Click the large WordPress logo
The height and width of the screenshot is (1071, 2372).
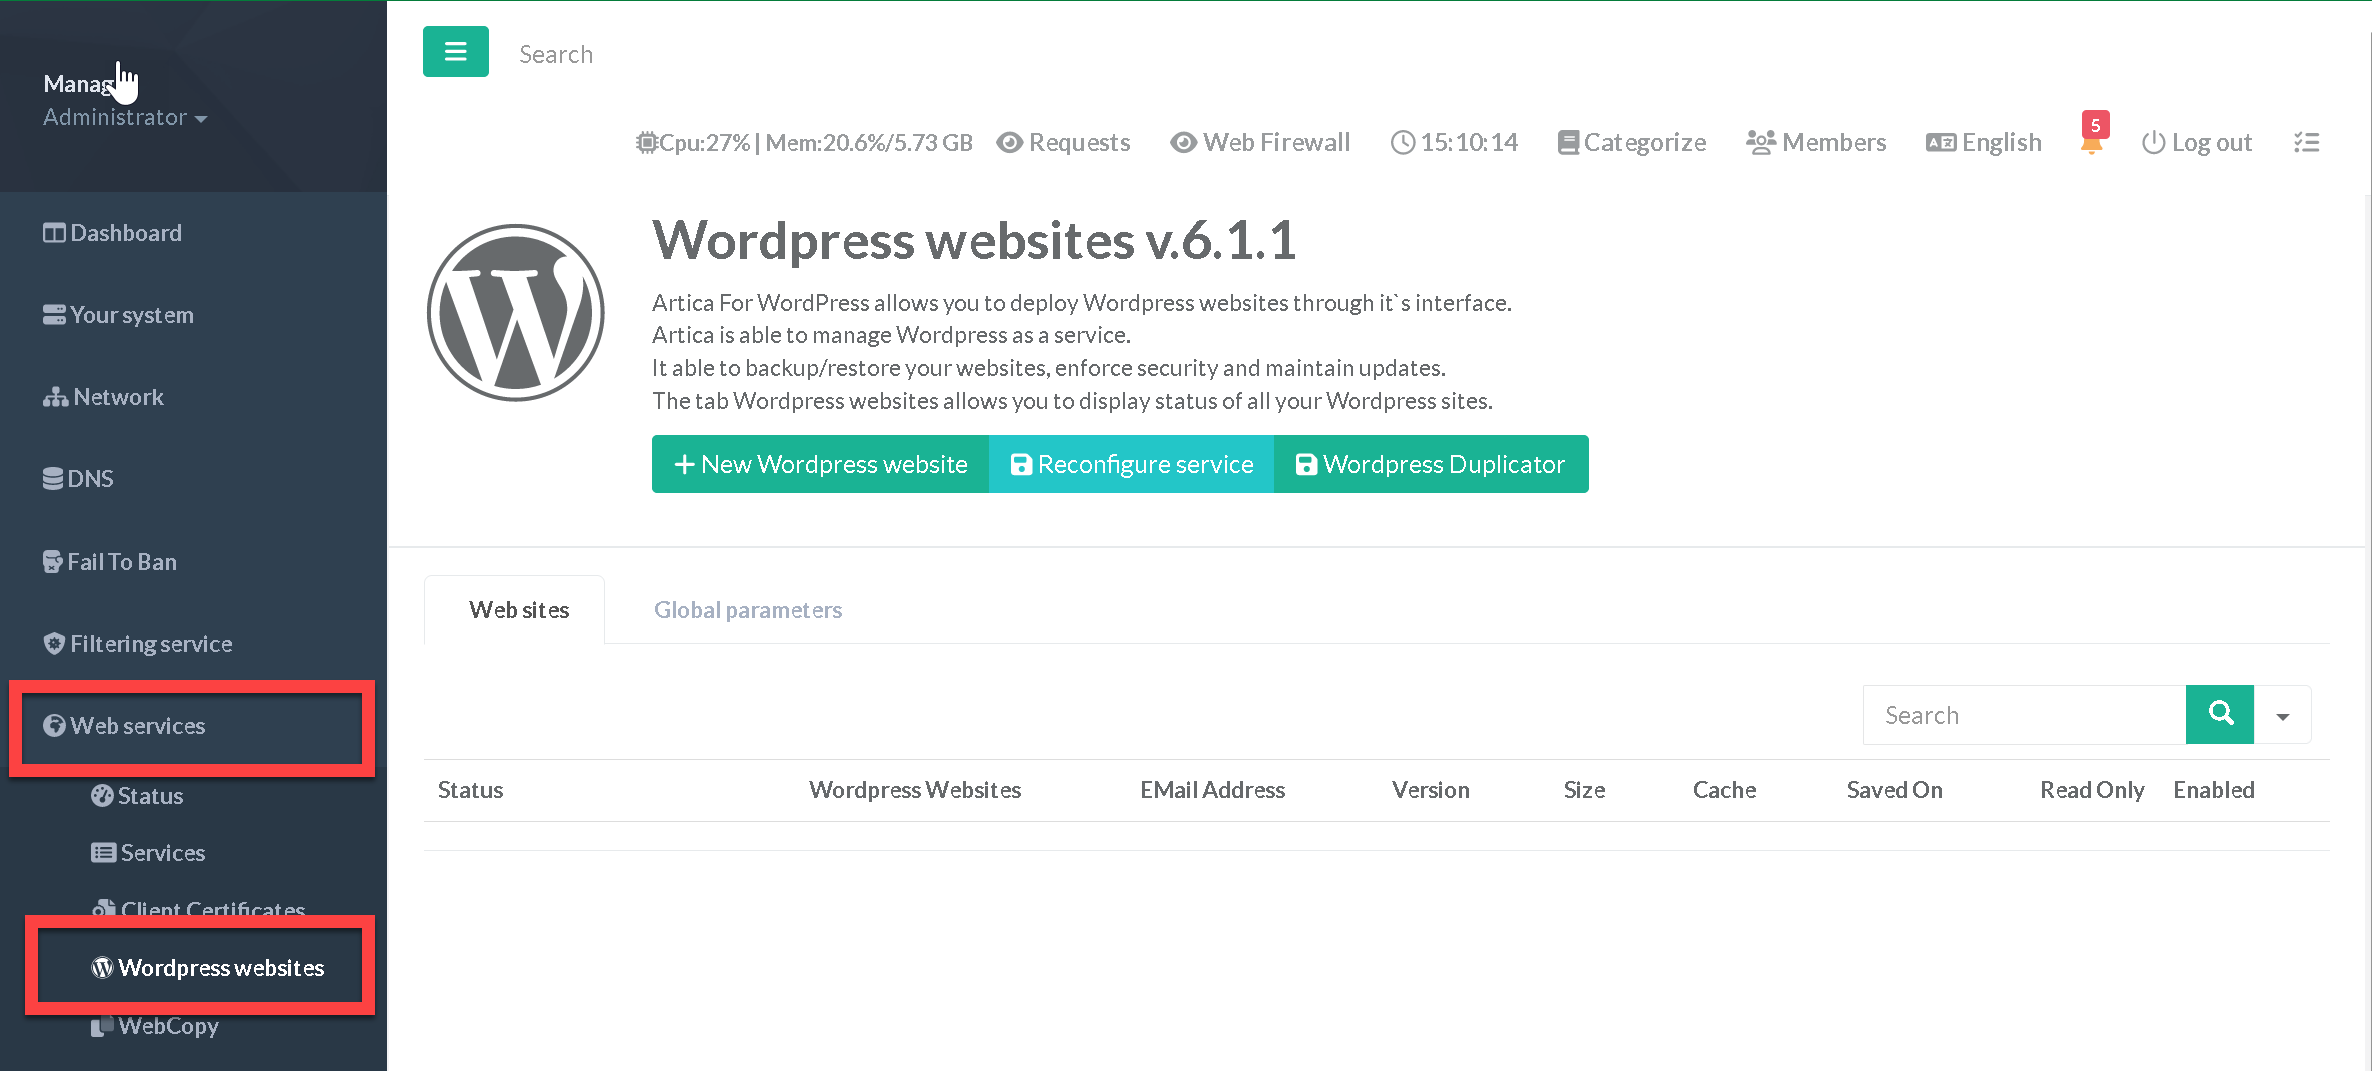516,313
